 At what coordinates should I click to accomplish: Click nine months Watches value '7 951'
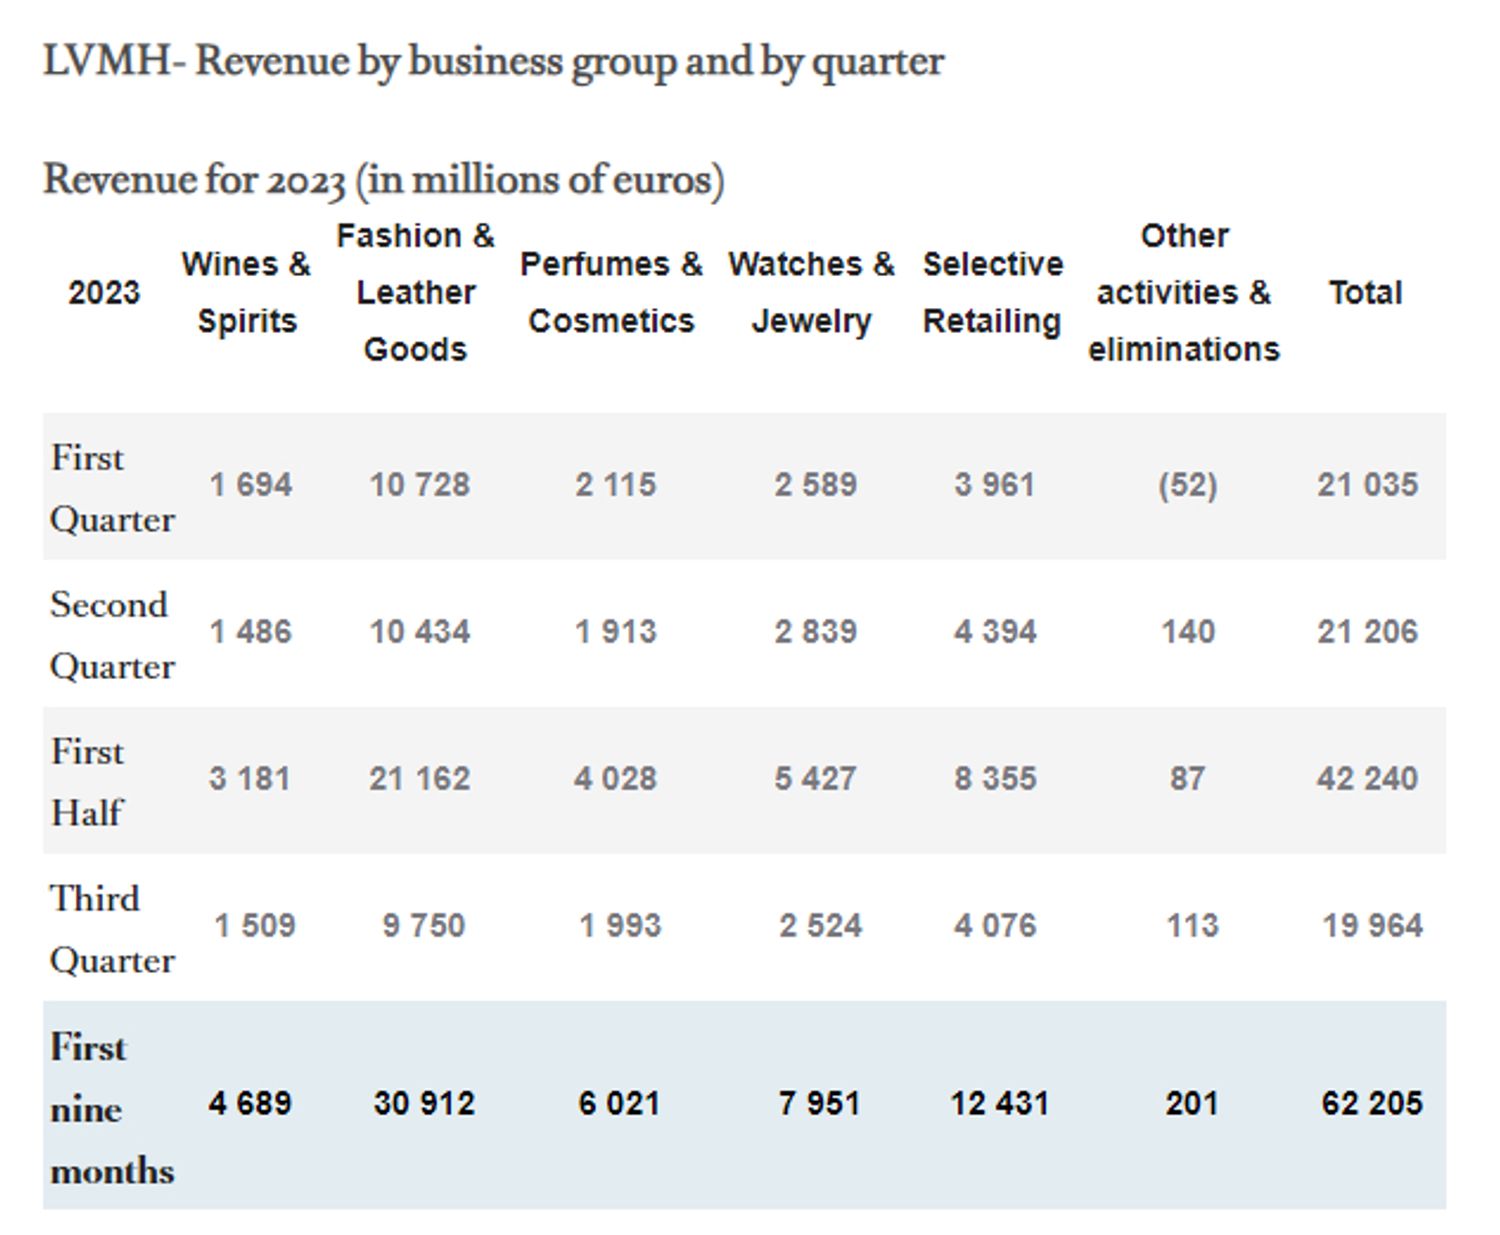820,1104
